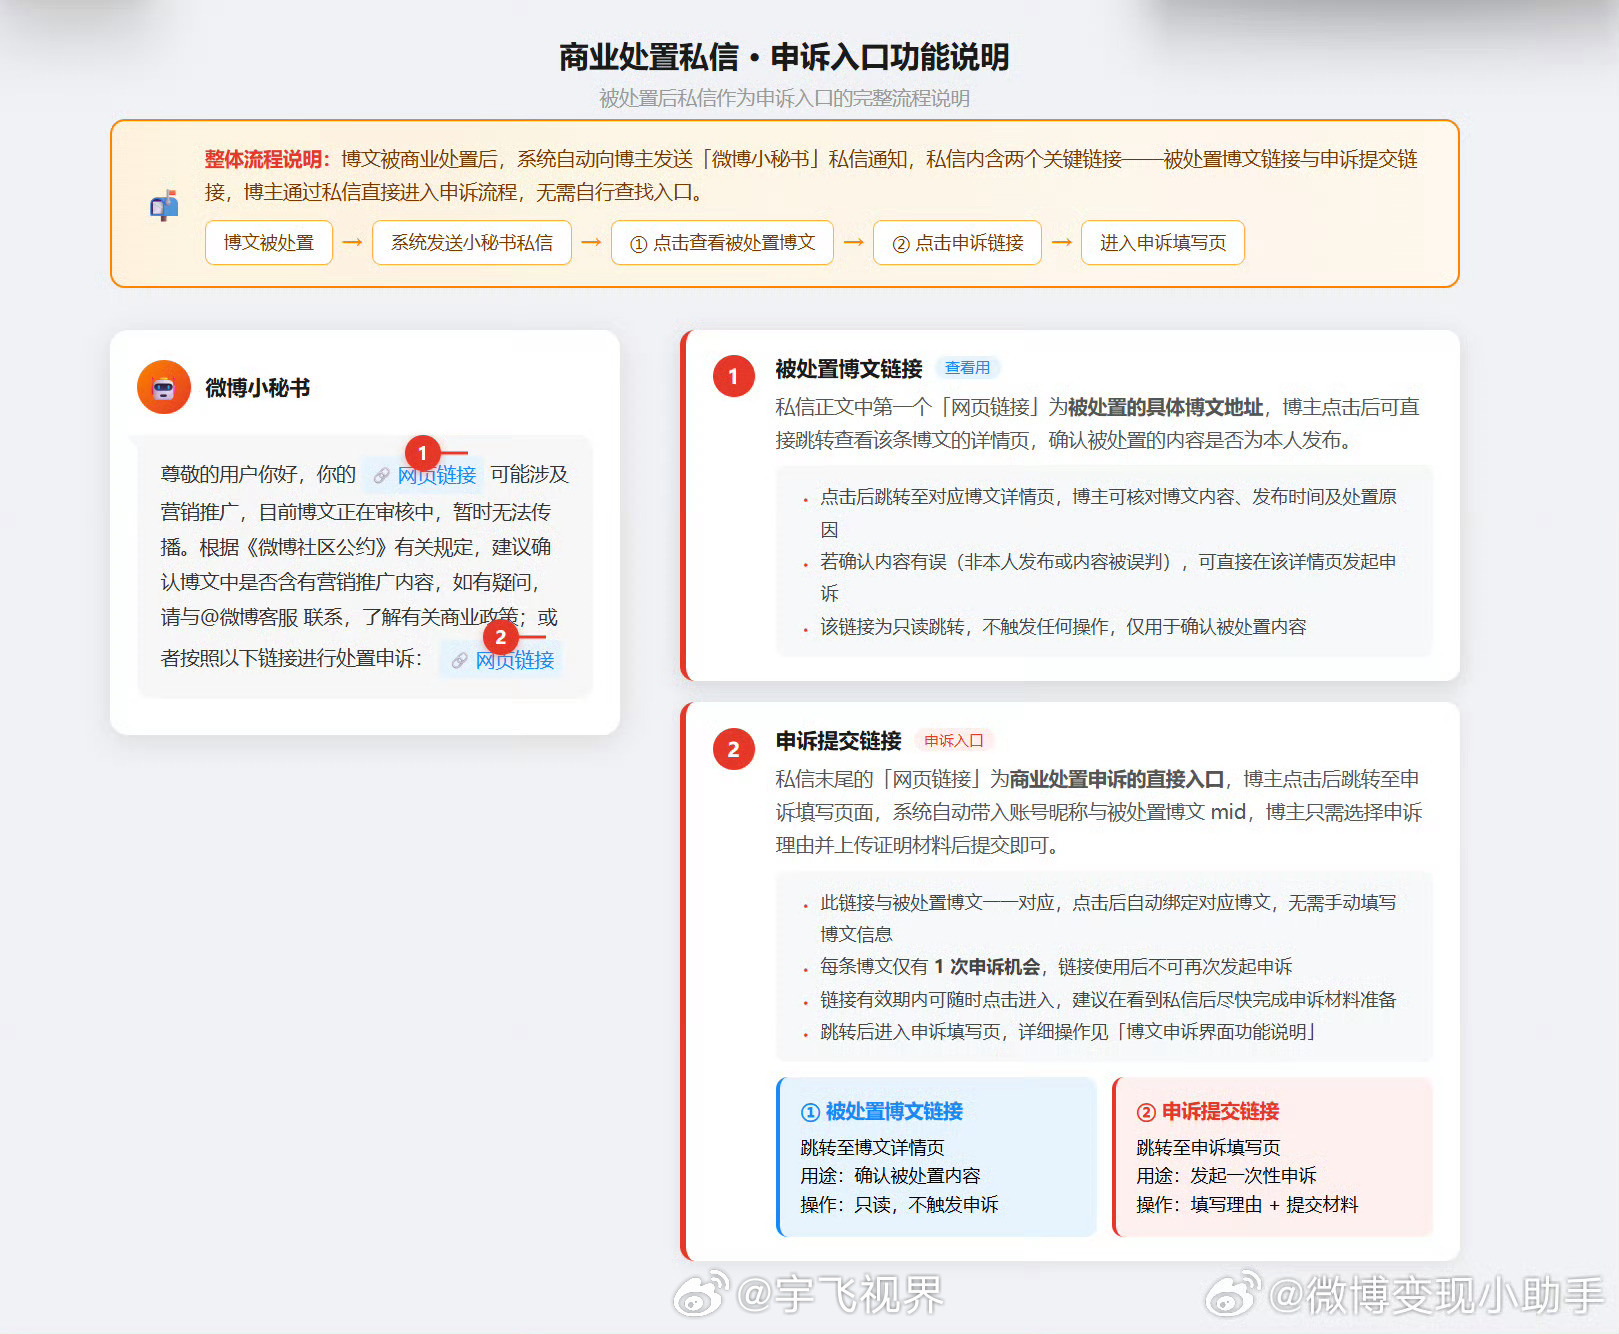Open the first 网页链接 after 你的
1619x1334 pixels.
pos(437,475)
